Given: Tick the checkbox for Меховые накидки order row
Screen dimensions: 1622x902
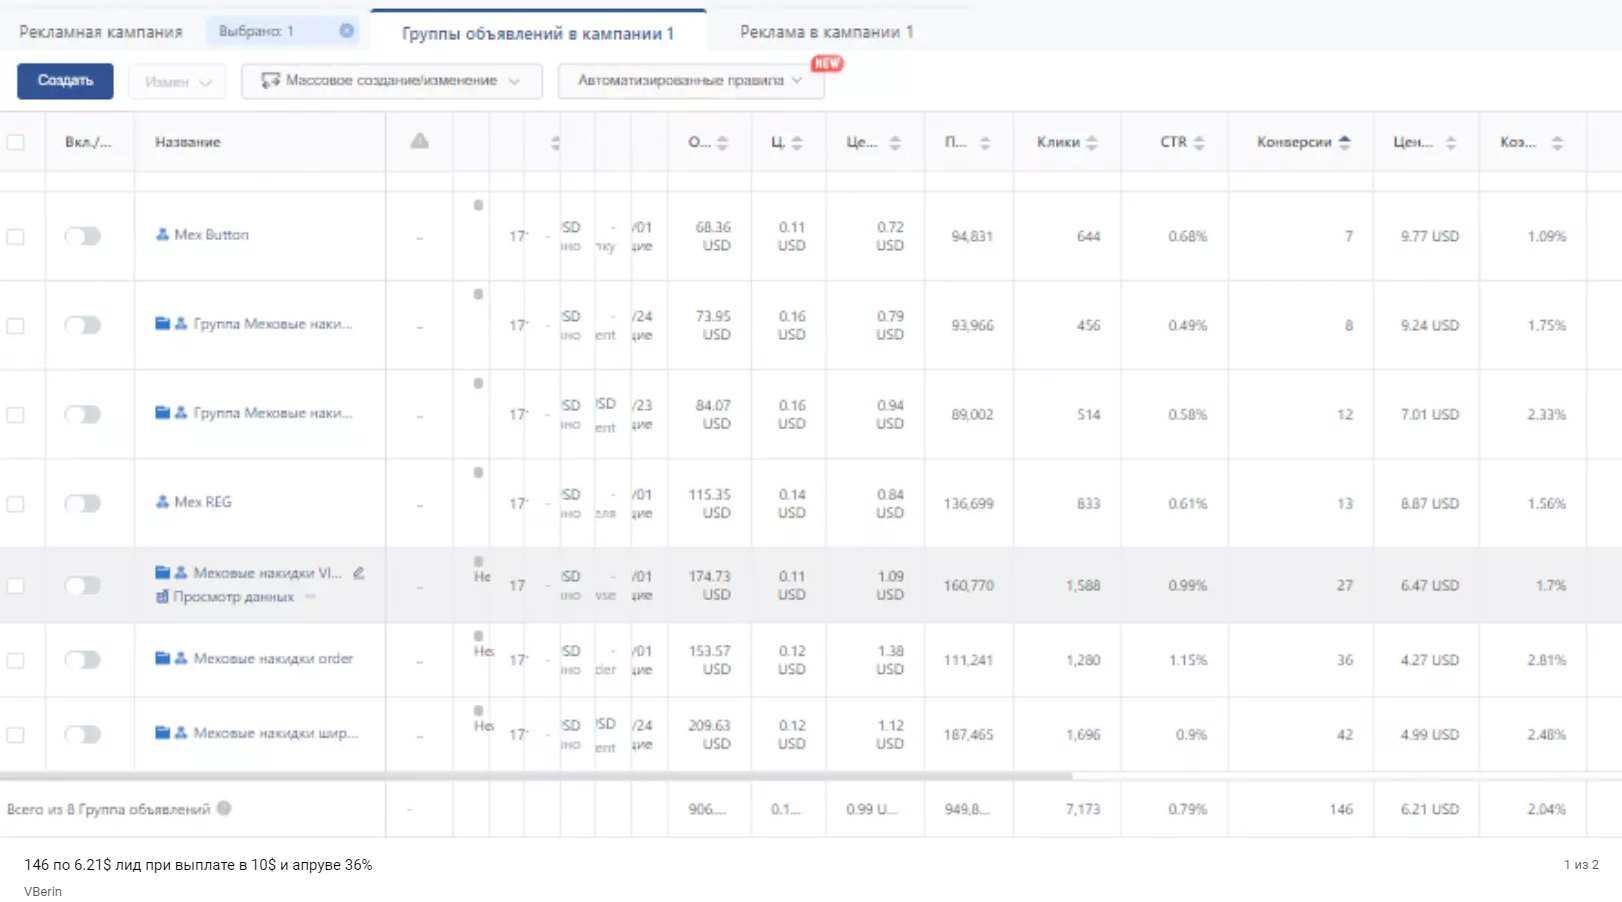Looking at the screenshot, I should [x=16, y=660].
